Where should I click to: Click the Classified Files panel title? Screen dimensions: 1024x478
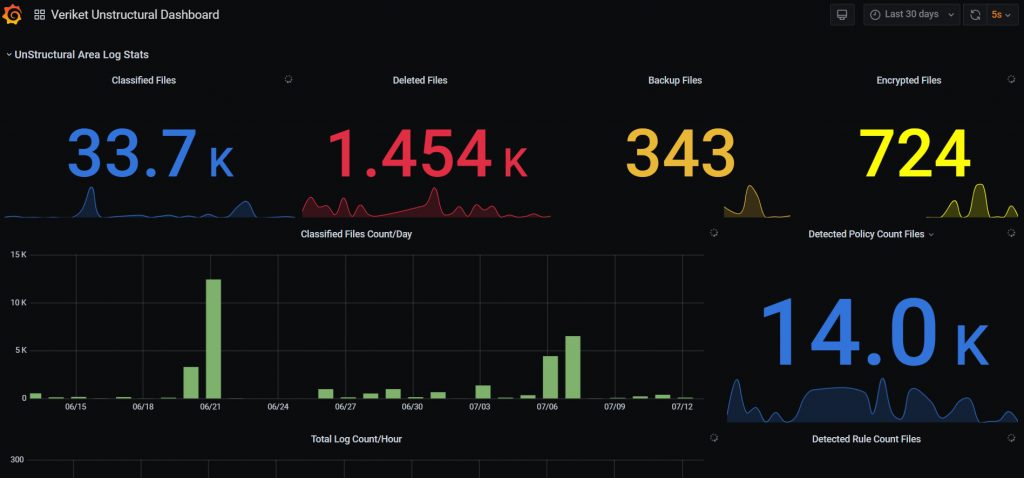point(144,80)
